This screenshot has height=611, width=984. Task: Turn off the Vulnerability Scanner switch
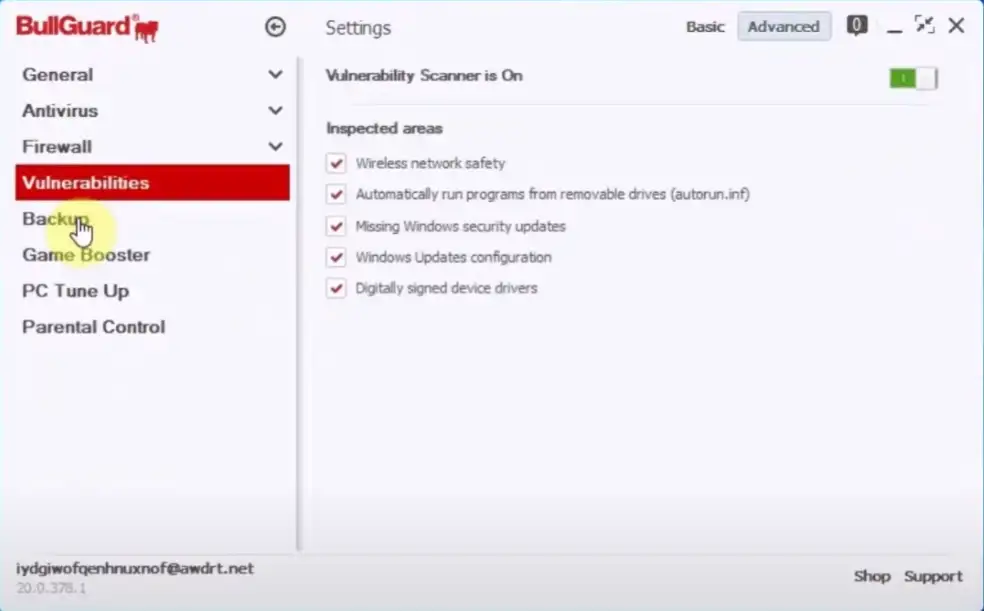point(913,78)
